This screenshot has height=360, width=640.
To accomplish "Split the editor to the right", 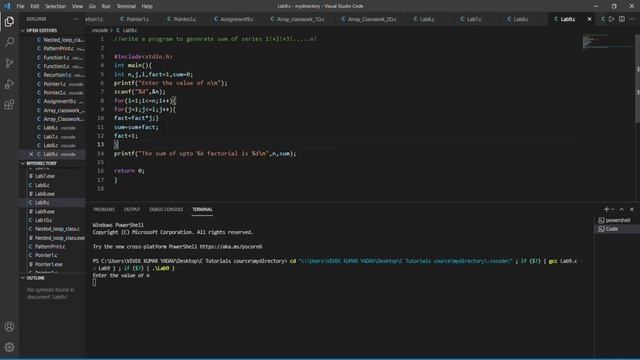I will (x=622, y=19).
